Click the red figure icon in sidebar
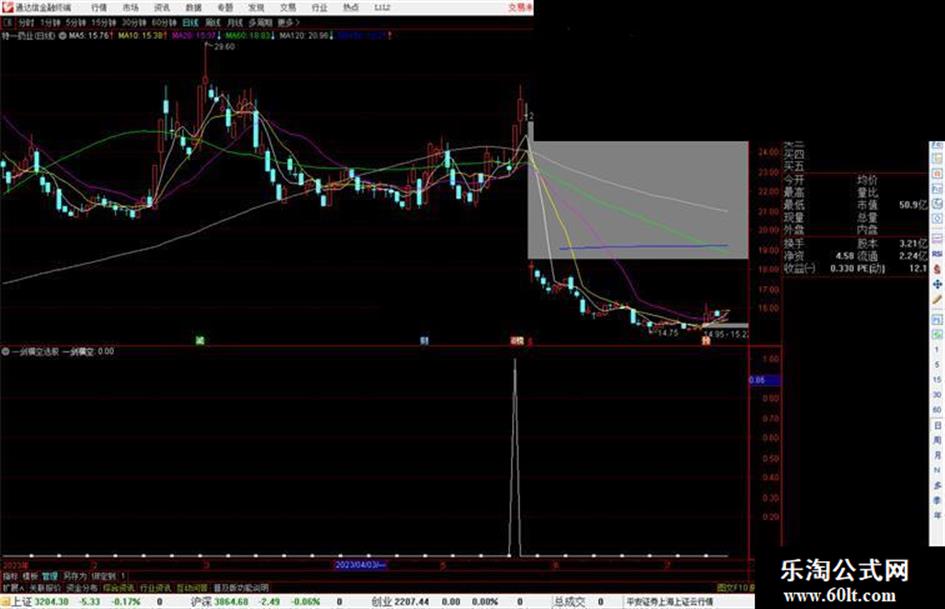This screenshot has width=945, height=609. [937, 269]
